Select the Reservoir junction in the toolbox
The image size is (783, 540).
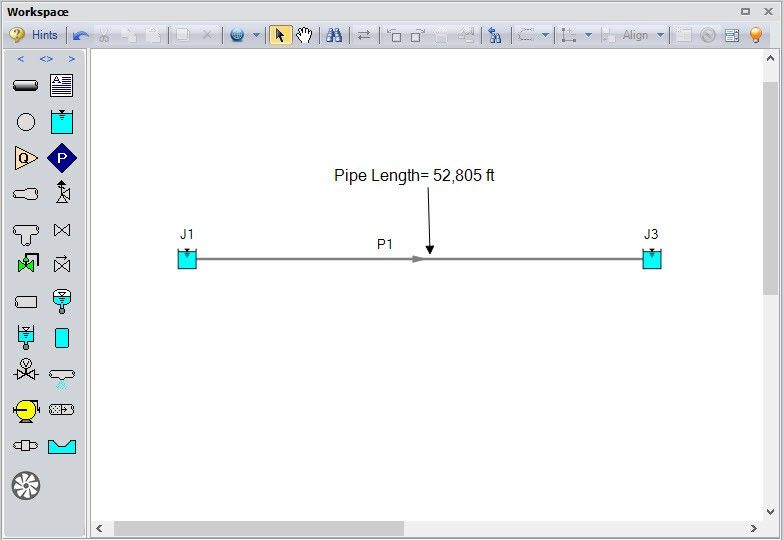[62, 122]
